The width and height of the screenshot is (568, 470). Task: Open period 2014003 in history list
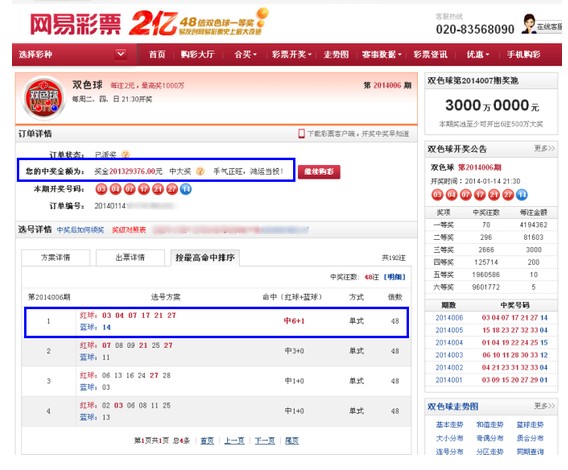tap(449, 355)
